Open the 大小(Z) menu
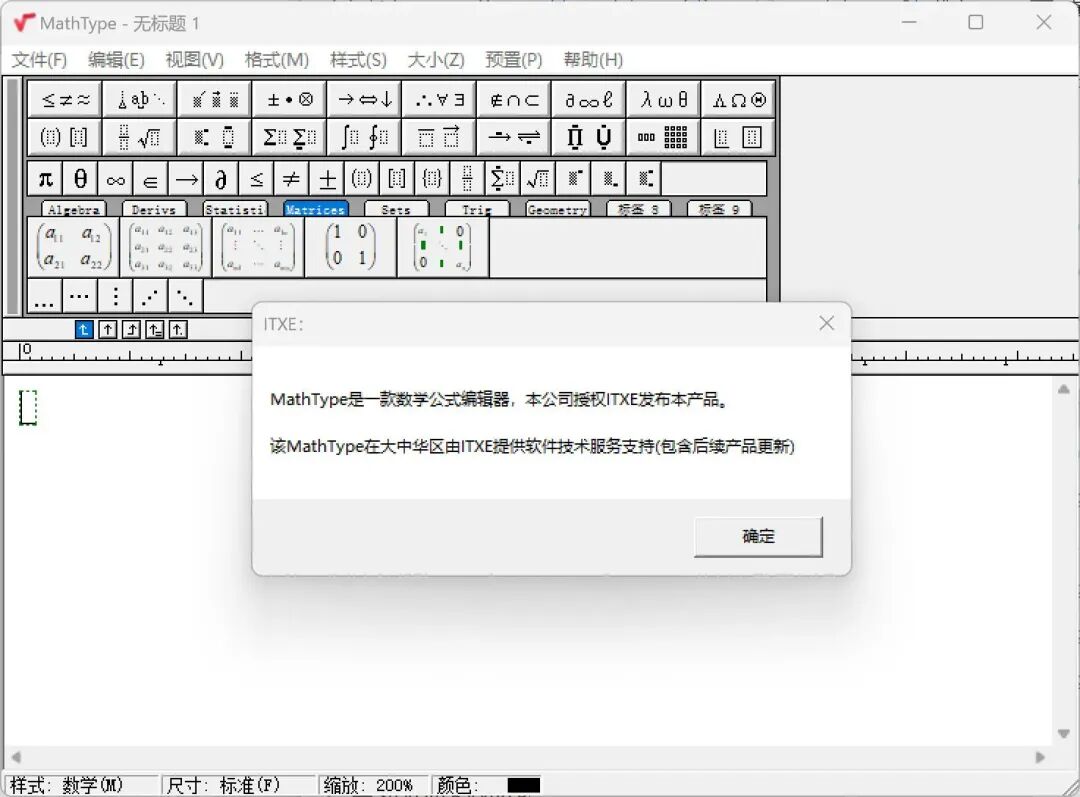Viewport: 1080px width, 797px height. (436, 60)
